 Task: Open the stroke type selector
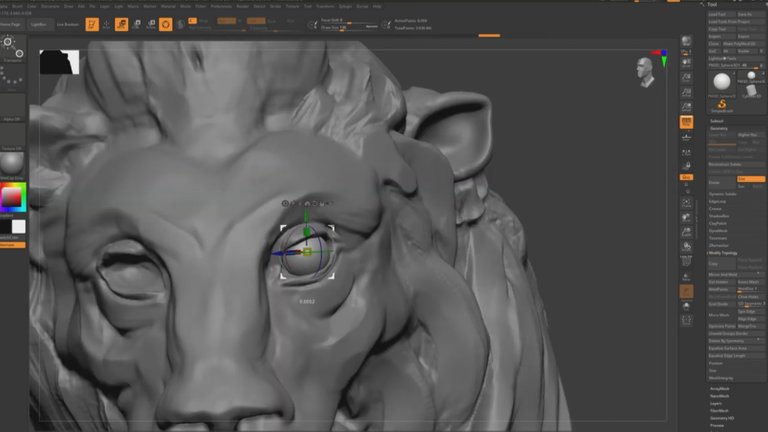pyautogui.click(x=13, y=77)
